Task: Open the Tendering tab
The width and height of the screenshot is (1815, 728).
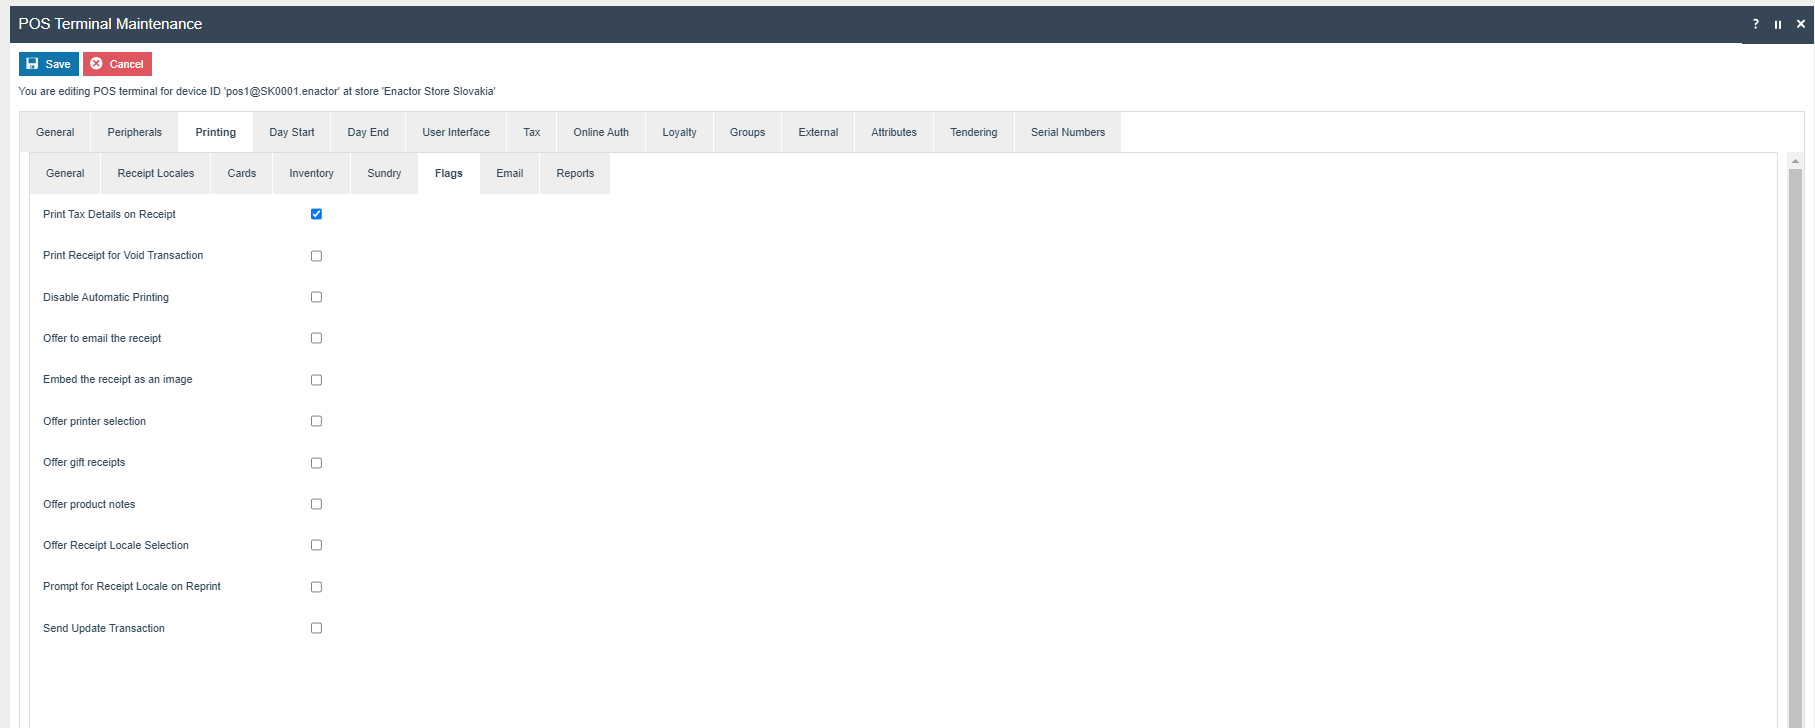Action: pos(973,132)
